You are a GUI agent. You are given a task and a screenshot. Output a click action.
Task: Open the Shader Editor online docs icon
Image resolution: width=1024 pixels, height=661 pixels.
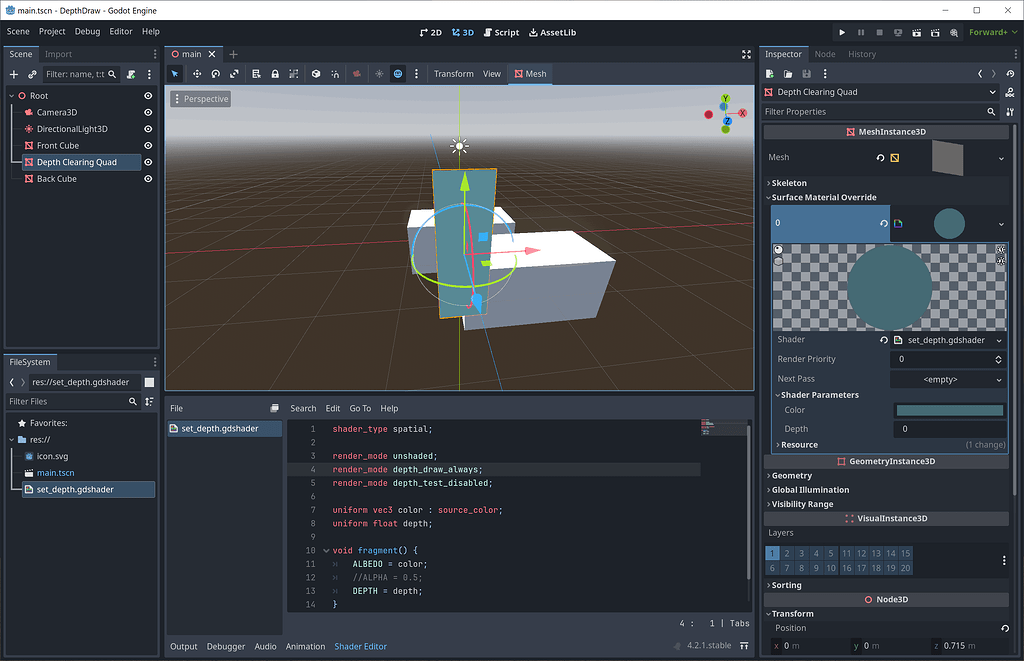point(275,408)
